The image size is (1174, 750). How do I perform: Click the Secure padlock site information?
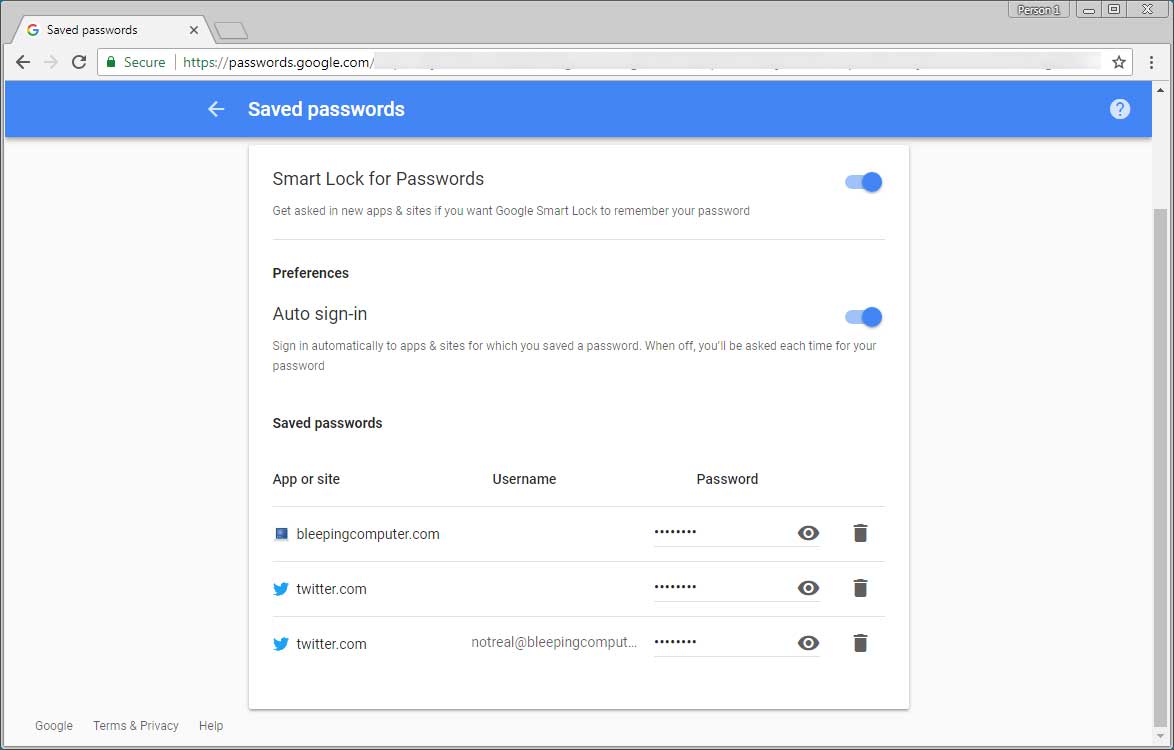(113, 61)
